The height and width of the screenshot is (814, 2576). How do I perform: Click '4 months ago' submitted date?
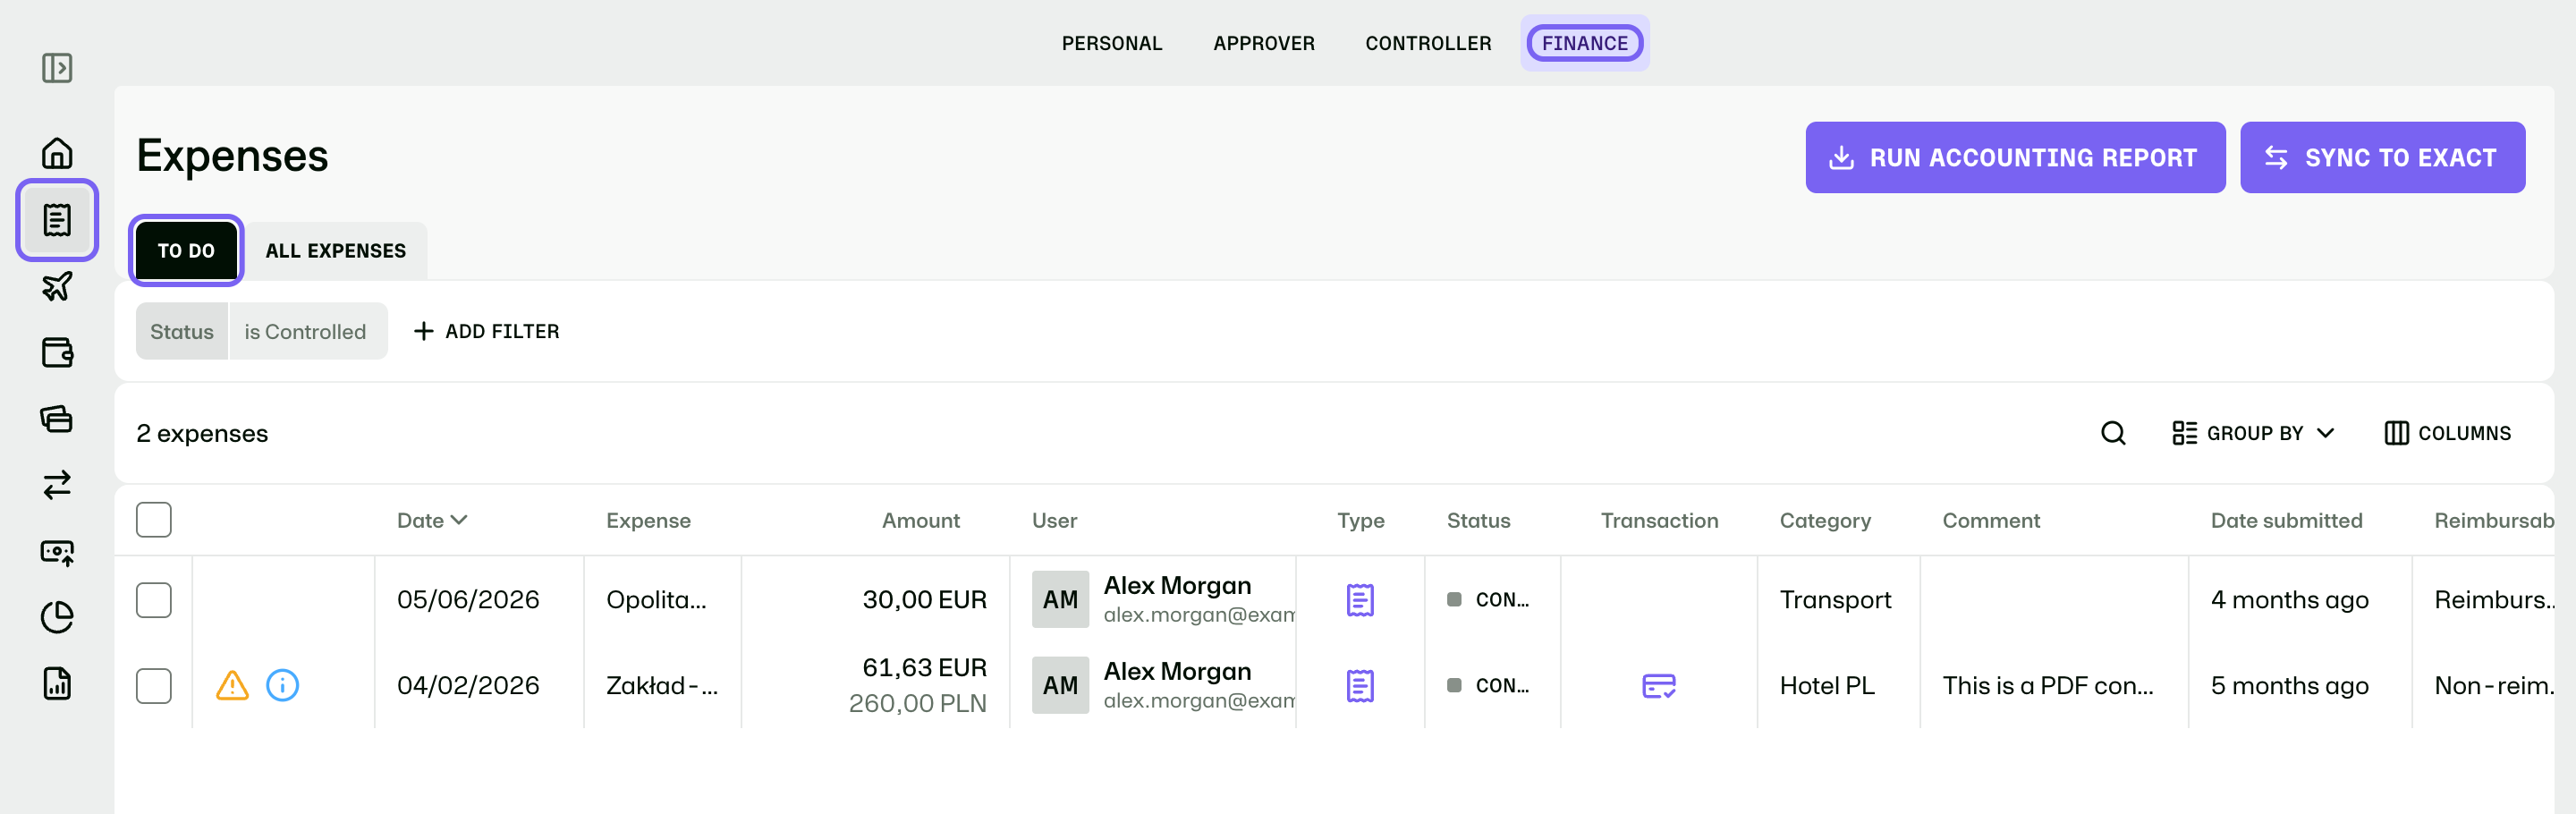pos(2289,600)
